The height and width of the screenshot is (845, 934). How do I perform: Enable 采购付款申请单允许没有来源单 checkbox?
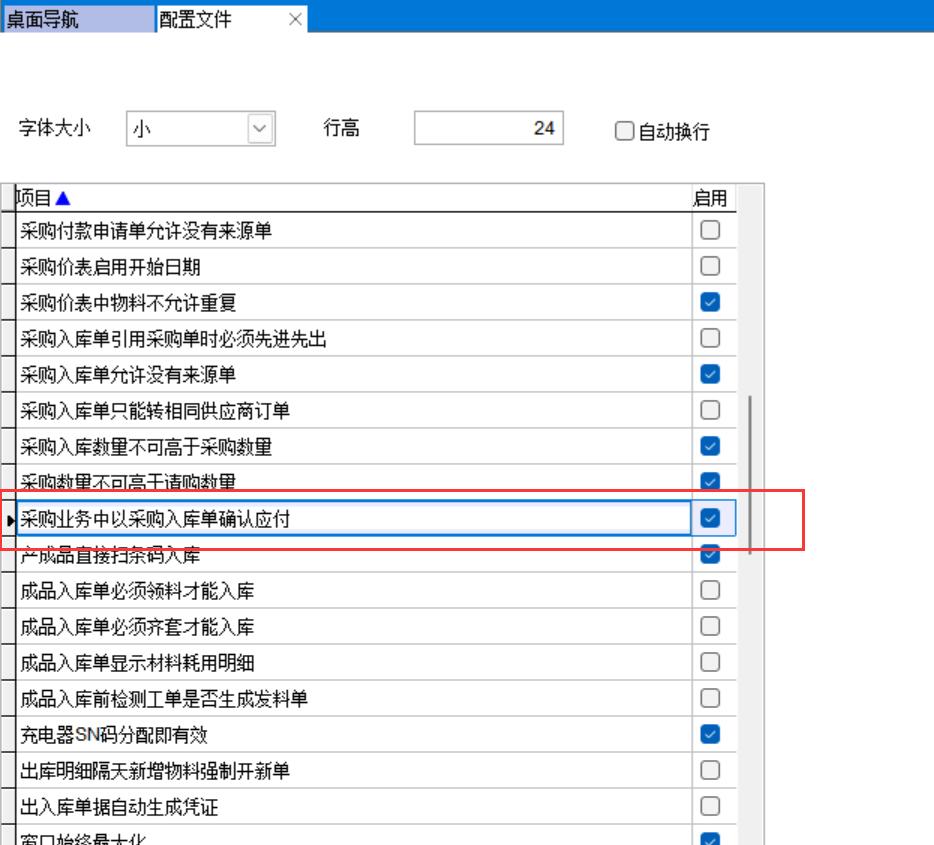pyautogui.click(x=710, y=230)
